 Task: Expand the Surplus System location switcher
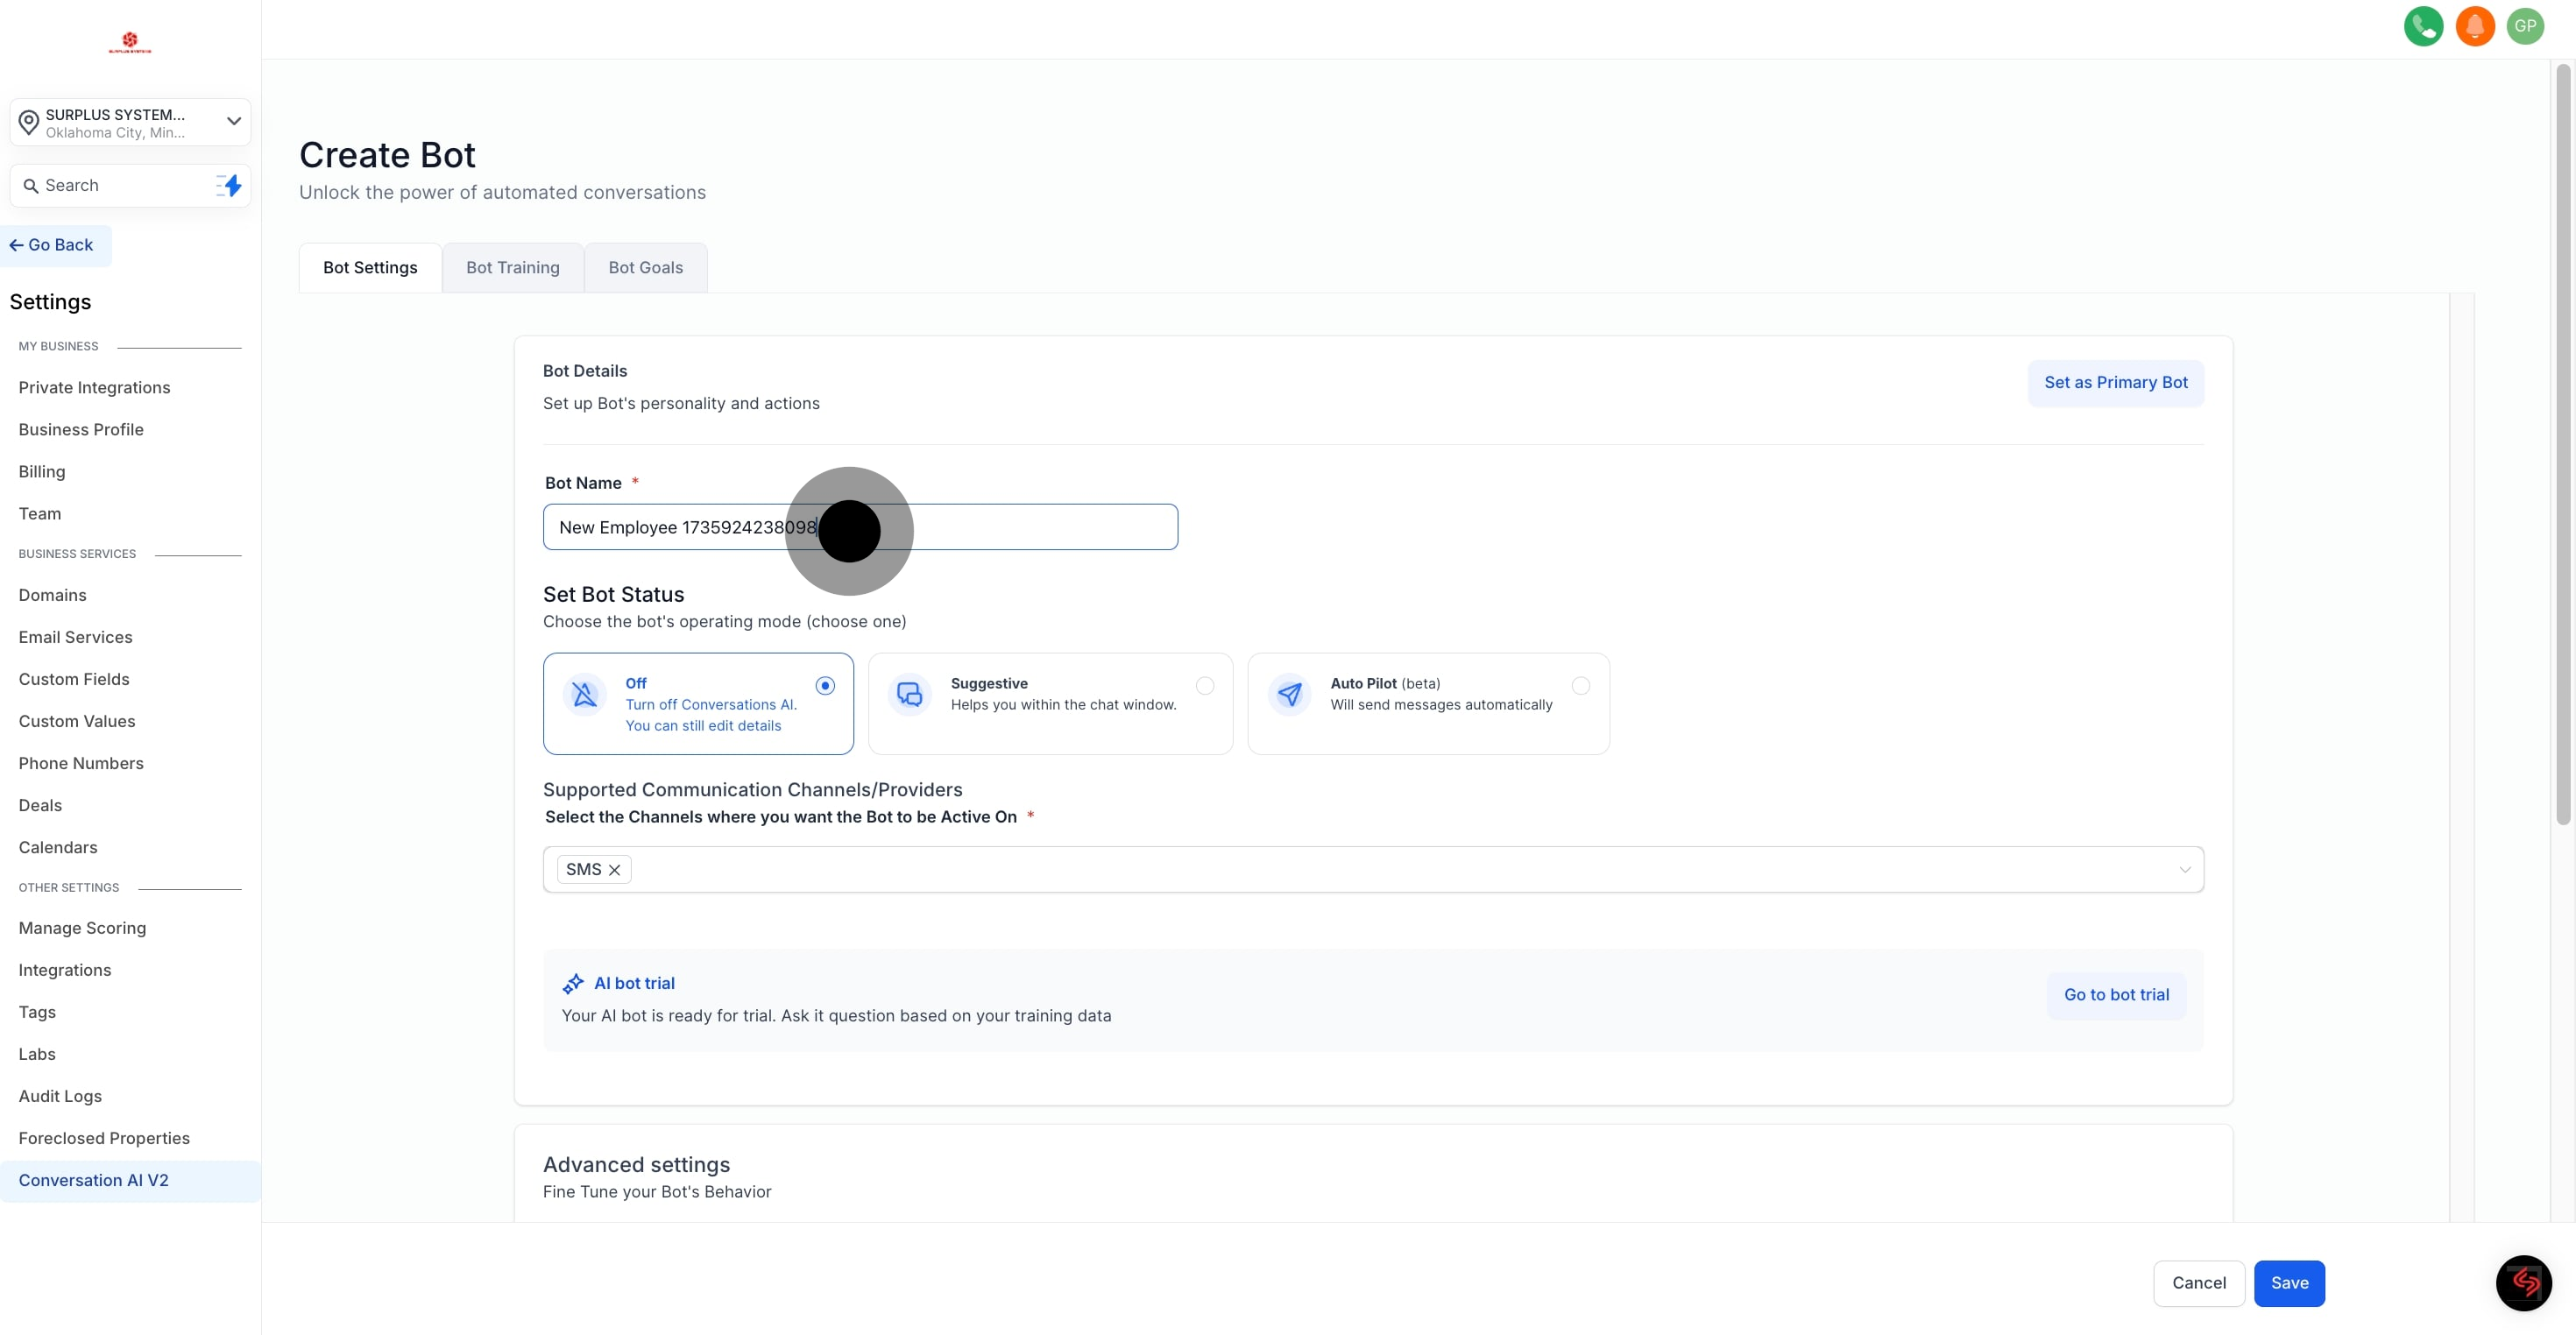[x=130, y=122]
